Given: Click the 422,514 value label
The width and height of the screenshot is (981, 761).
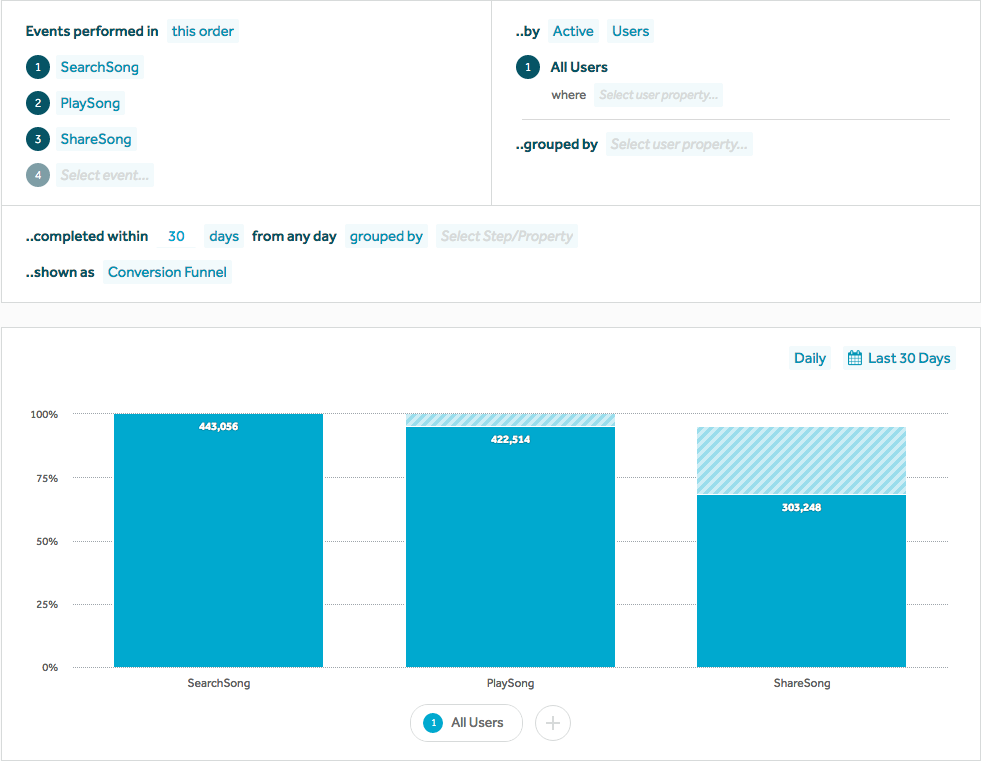Looking at the screenshot, I should (x=511, y=440).
